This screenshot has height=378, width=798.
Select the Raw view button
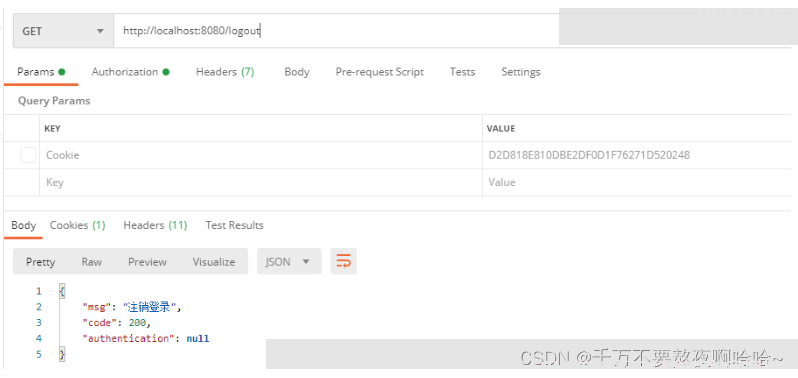click(92, 262)
